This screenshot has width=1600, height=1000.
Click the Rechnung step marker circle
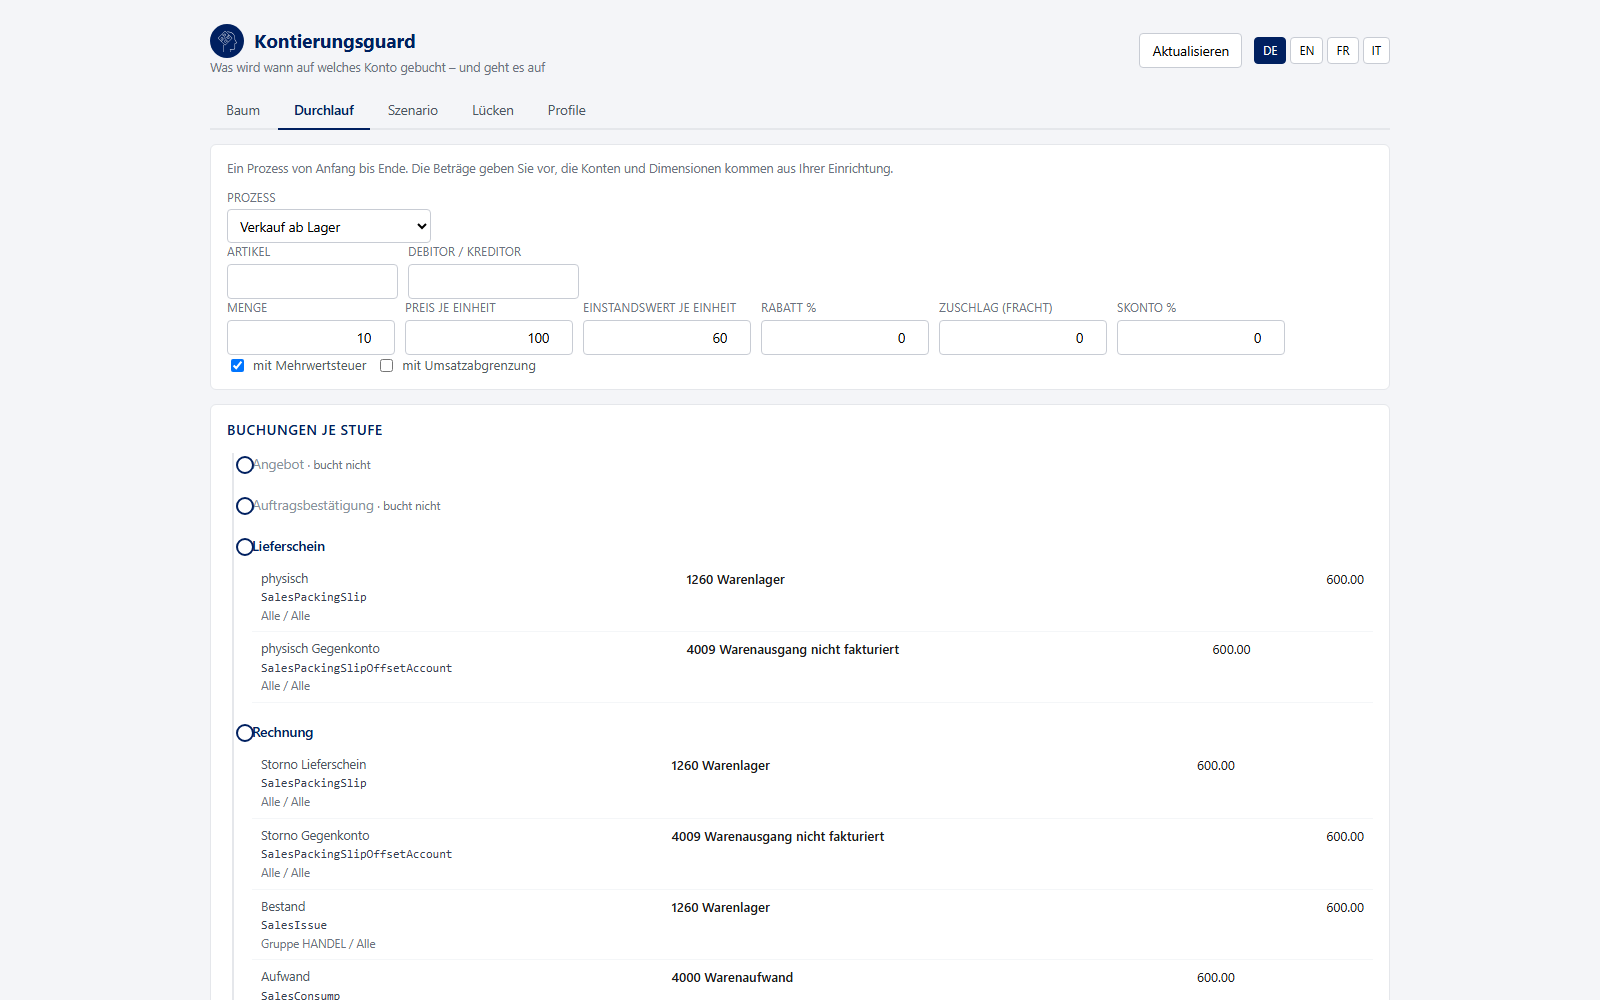click(245, 733)
